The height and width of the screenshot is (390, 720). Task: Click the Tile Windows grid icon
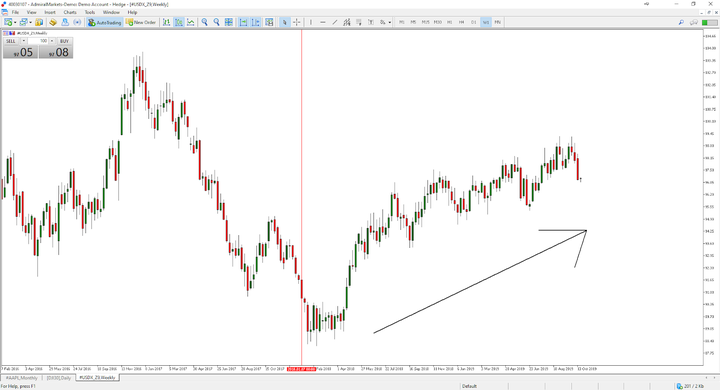[x=229, y=22]
